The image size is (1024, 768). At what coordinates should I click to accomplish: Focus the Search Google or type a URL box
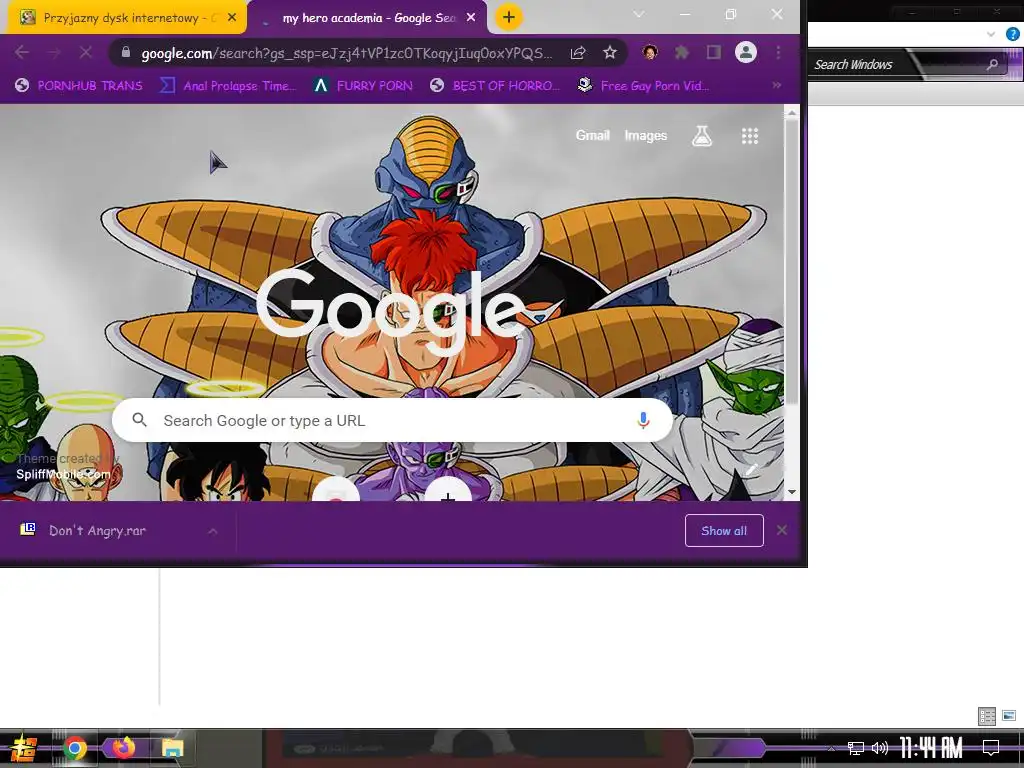point(392,420)
